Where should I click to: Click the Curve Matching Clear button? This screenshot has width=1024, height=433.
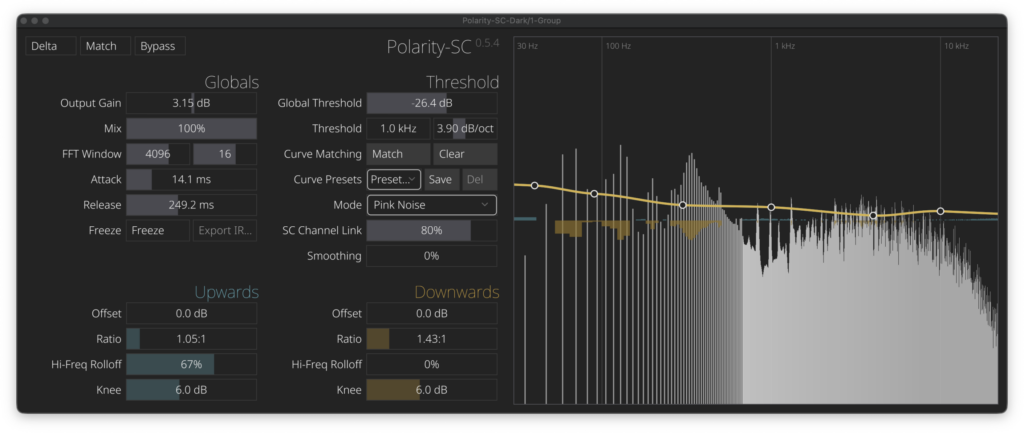(465, 154)
